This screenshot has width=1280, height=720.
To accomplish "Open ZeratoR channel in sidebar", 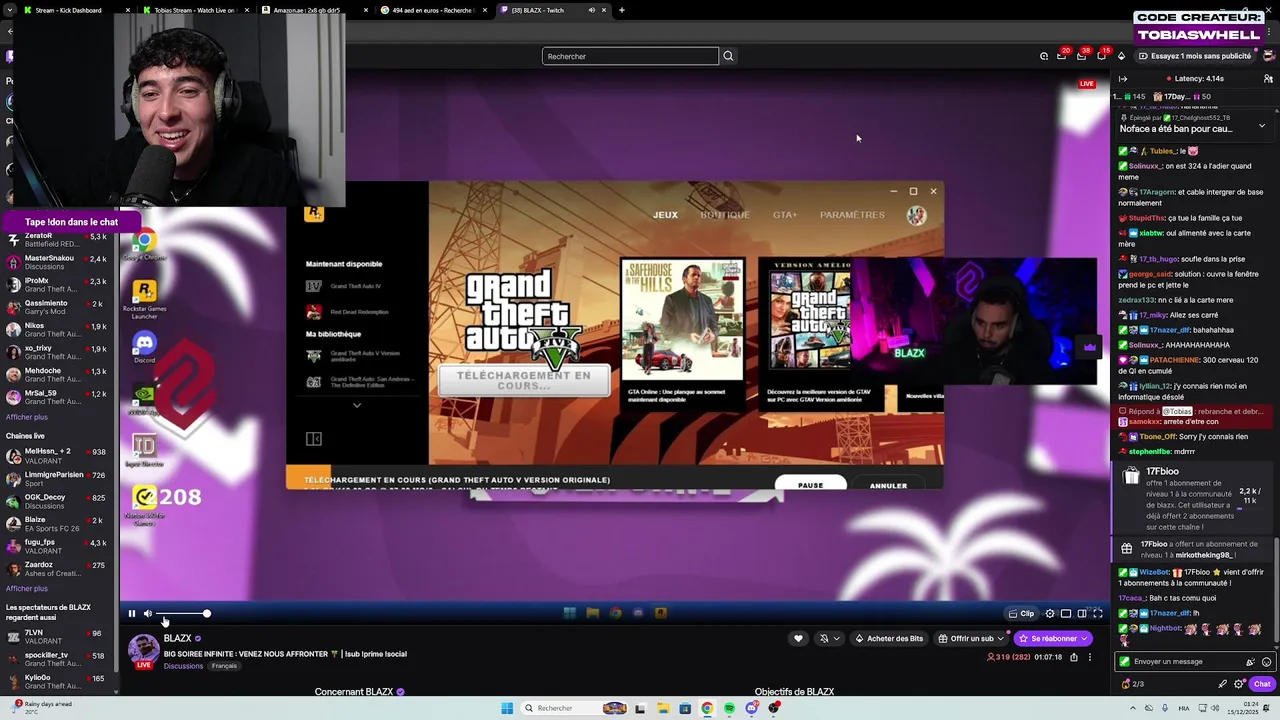I will pos(58,240).
